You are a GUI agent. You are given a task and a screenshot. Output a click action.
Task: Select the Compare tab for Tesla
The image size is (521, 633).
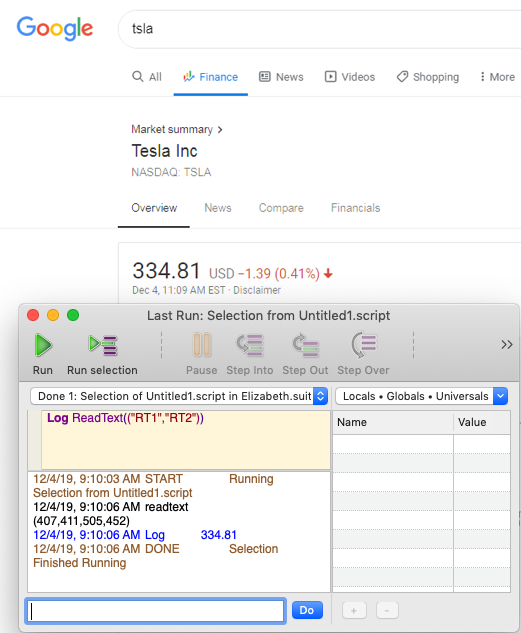(x=281, y=208)
